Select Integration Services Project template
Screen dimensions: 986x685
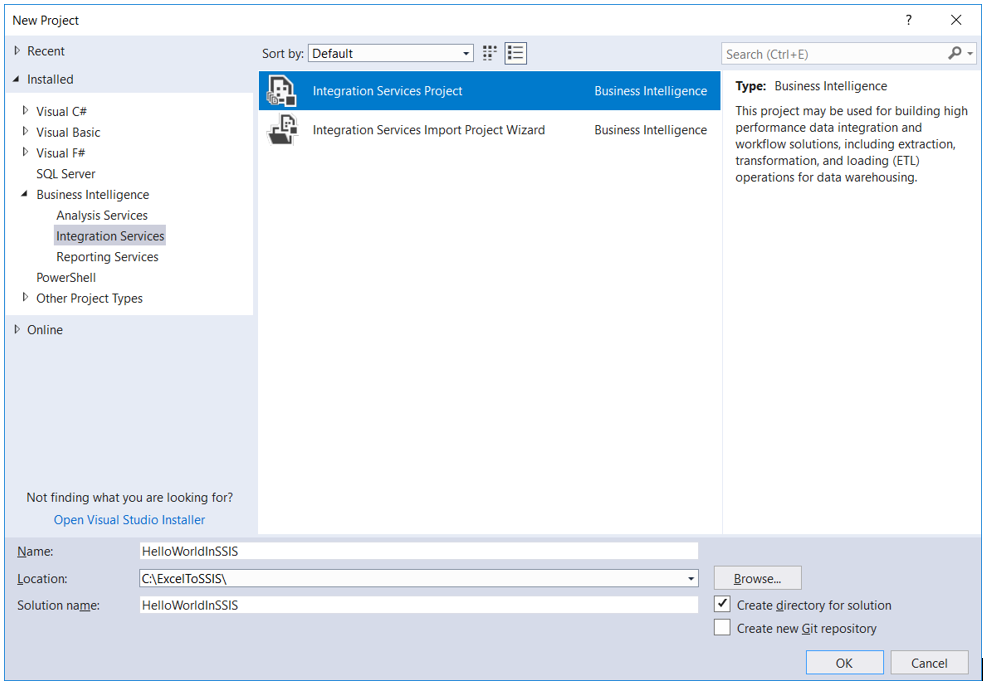pos(489,91)
